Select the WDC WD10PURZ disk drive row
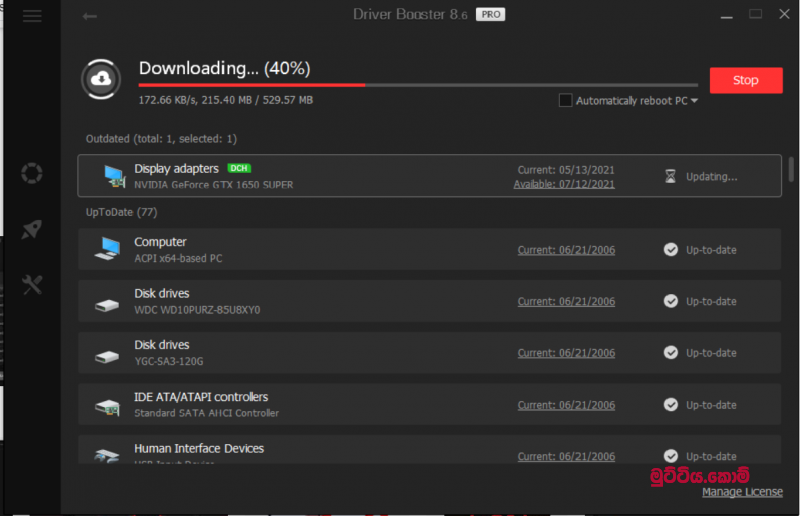 coord(430,301)
